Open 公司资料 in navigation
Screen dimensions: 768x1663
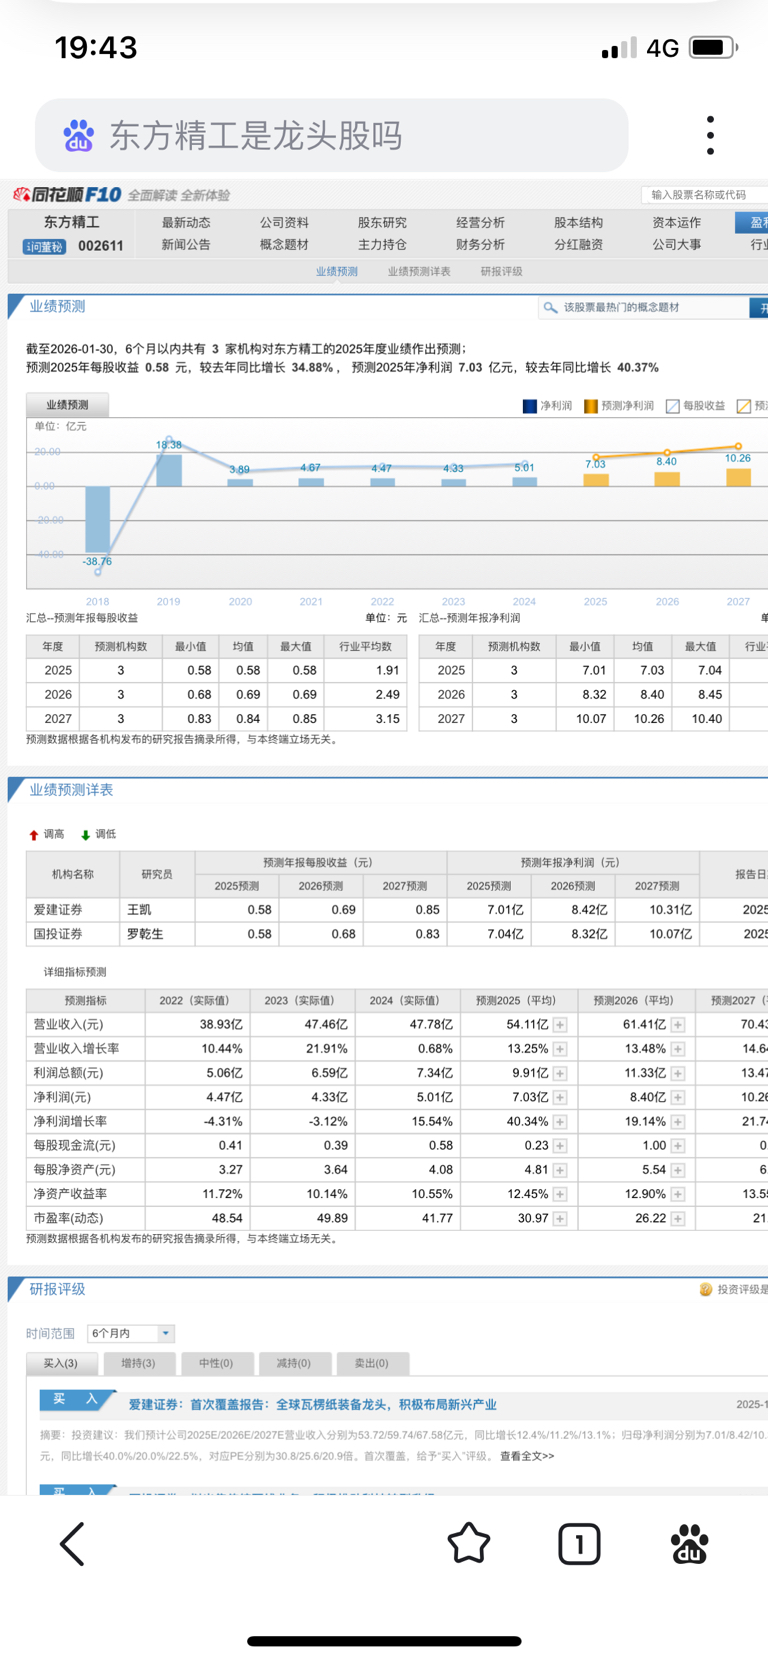pyautogui.click(x=284, y=223)
